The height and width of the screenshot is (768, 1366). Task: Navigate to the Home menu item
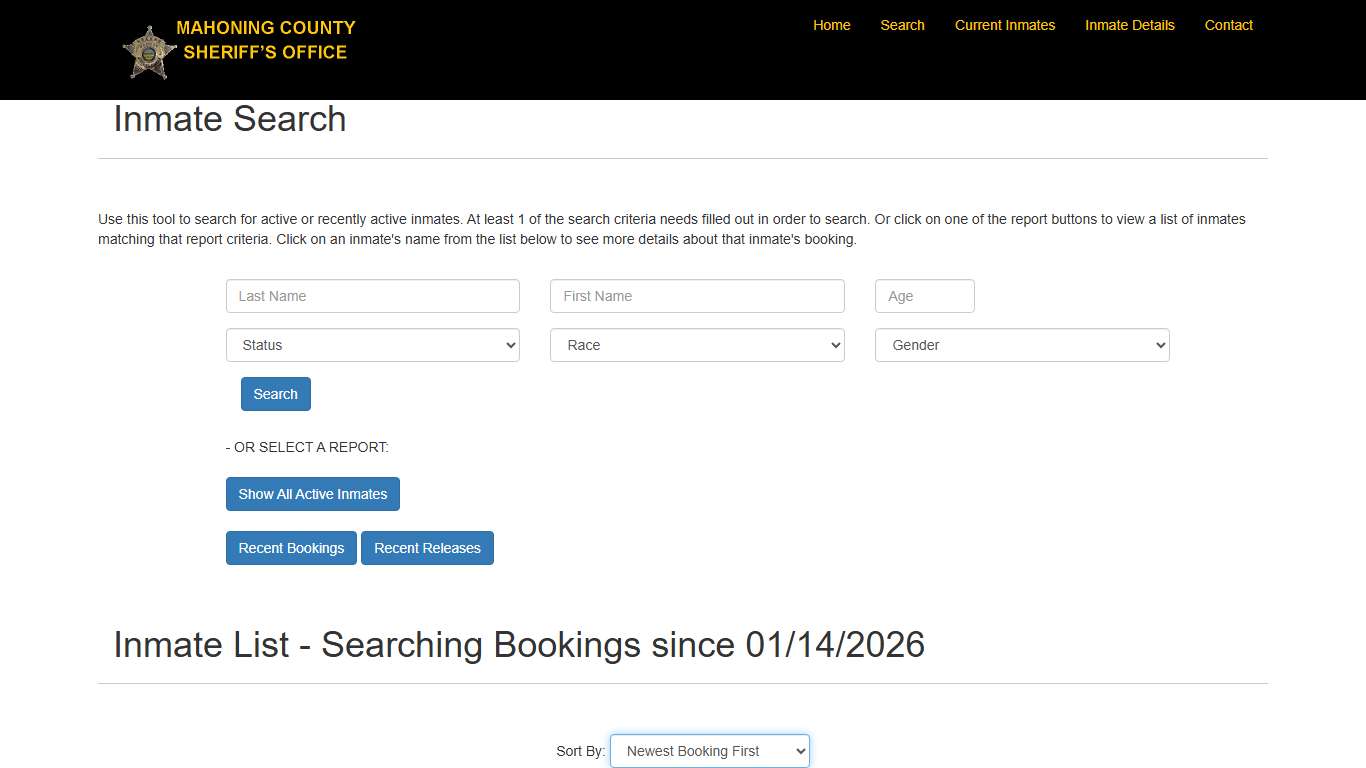[x=831, y=25]
